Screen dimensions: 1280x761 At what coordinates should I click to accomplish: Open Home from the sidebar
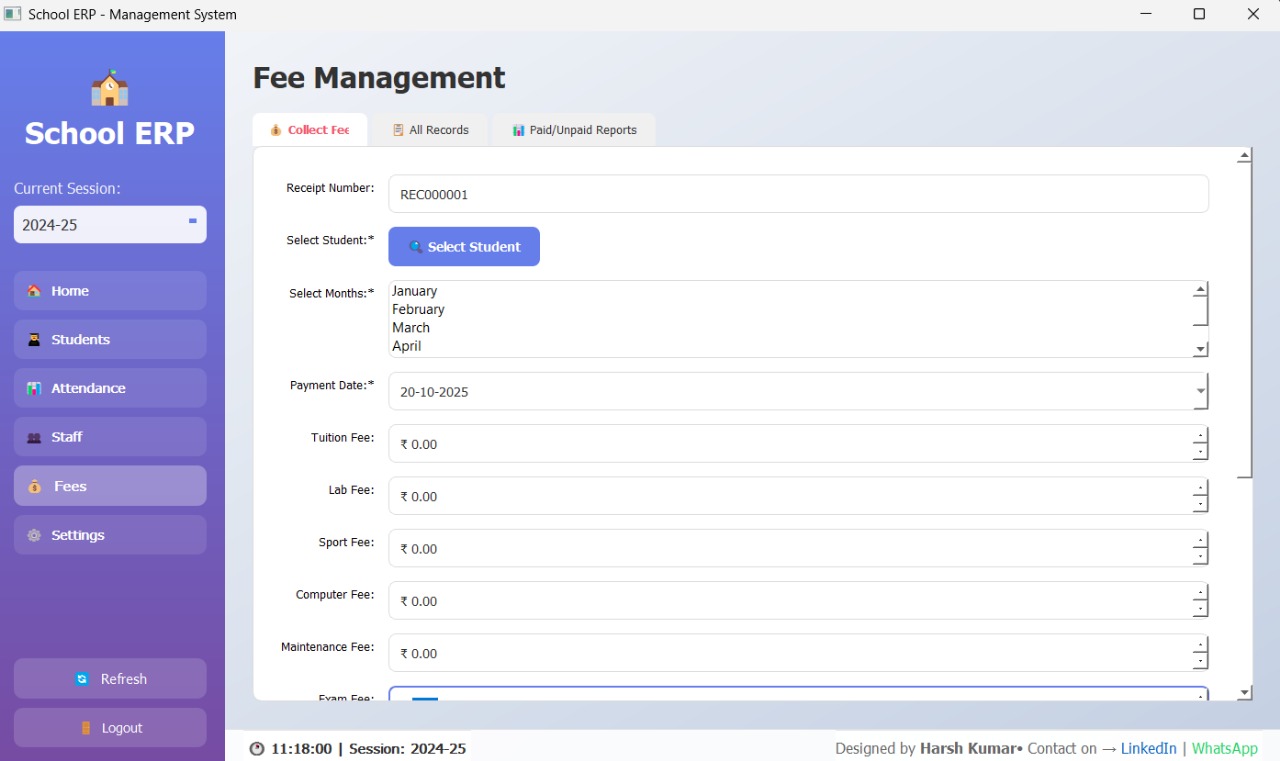pos(110,291)
